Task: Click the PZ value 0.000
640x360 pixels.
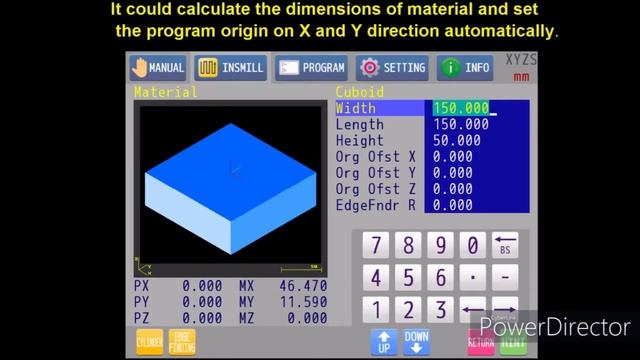Action: pos(202,318)
